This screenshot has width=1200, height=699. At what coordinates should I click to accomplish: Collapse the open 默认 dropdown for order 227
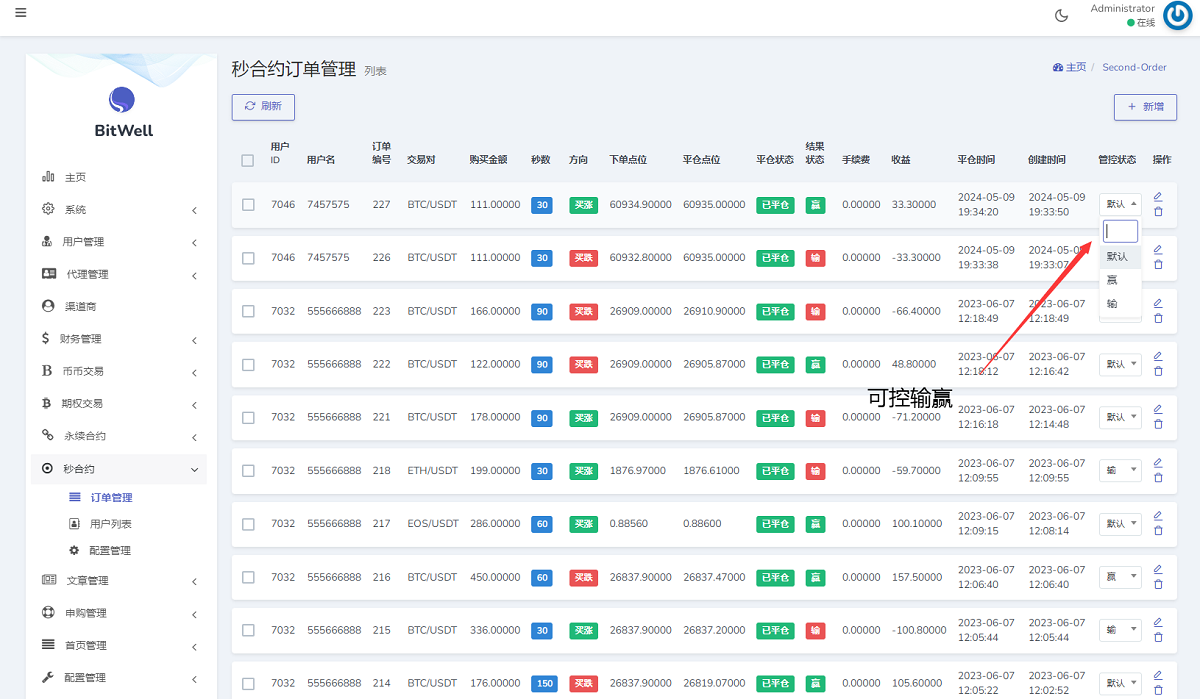click(1120, 204)
